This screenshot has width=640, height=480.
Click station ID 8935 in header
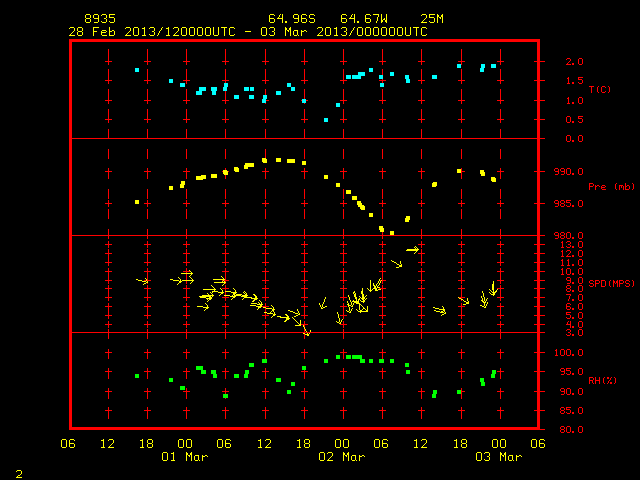100,19
